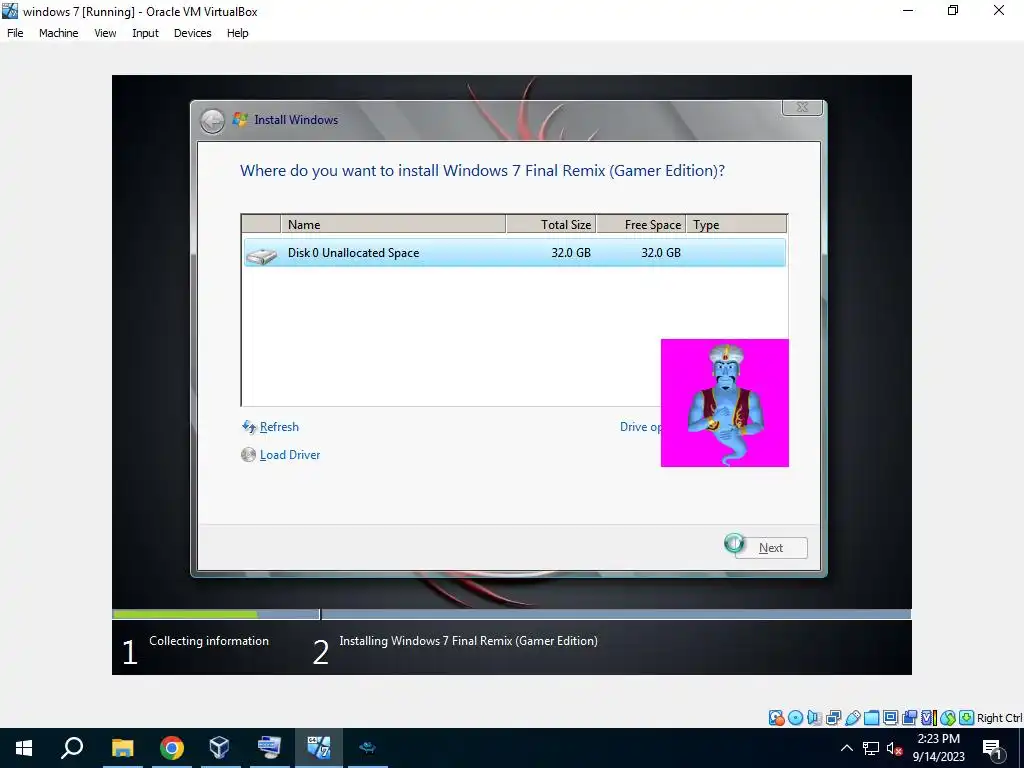Screen dimensions: 1024x768
Task: Open the Machine menu
Action: point(58,33)
